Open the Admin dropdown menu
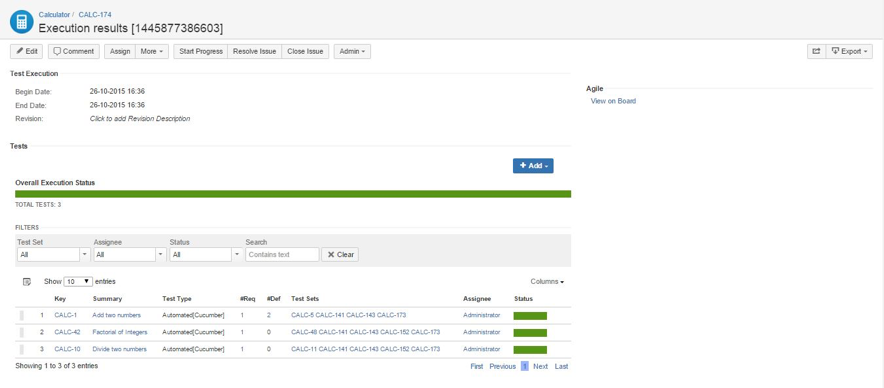The width and height of the screenshot is (884, 388). pyautogui.click(x=352, y=51)
